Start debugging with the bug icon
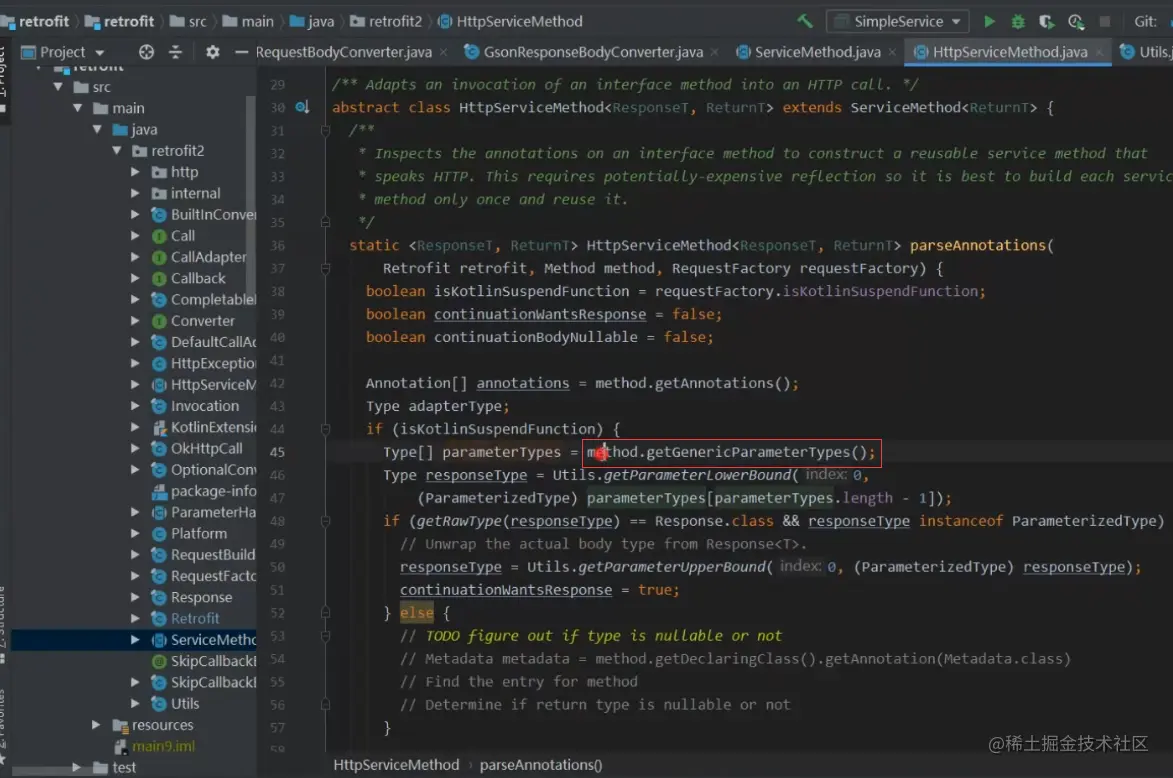Screen dimensions: 1173x778 point(1018,22)
